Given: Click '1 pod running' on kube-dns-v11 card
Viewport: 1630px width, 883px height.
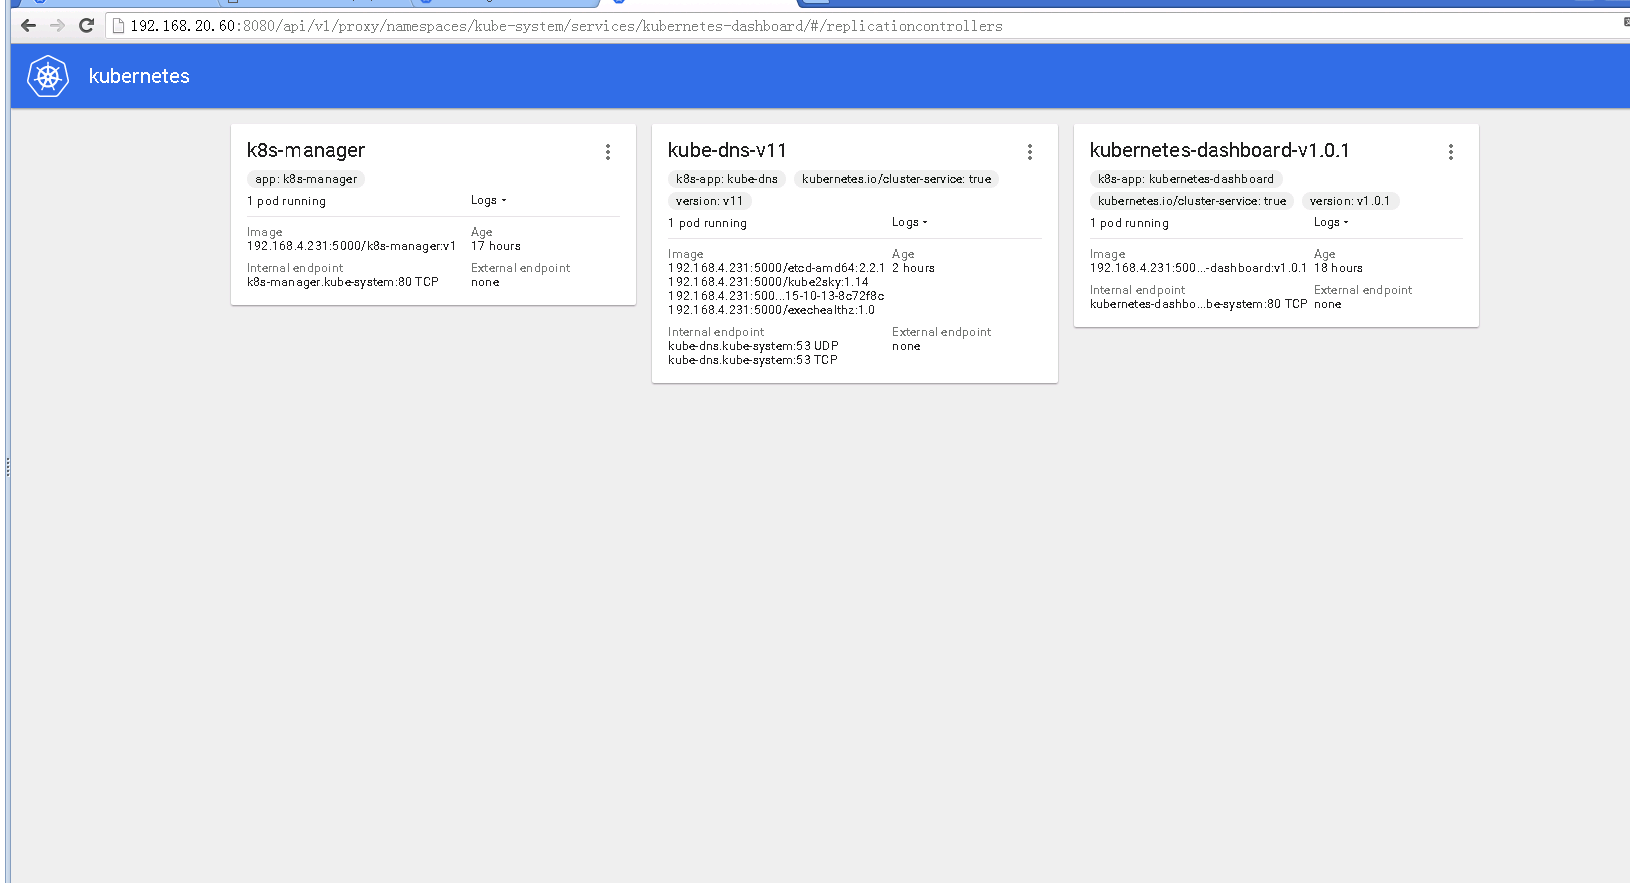Looking at the screenshot, I should click(708, 223).
